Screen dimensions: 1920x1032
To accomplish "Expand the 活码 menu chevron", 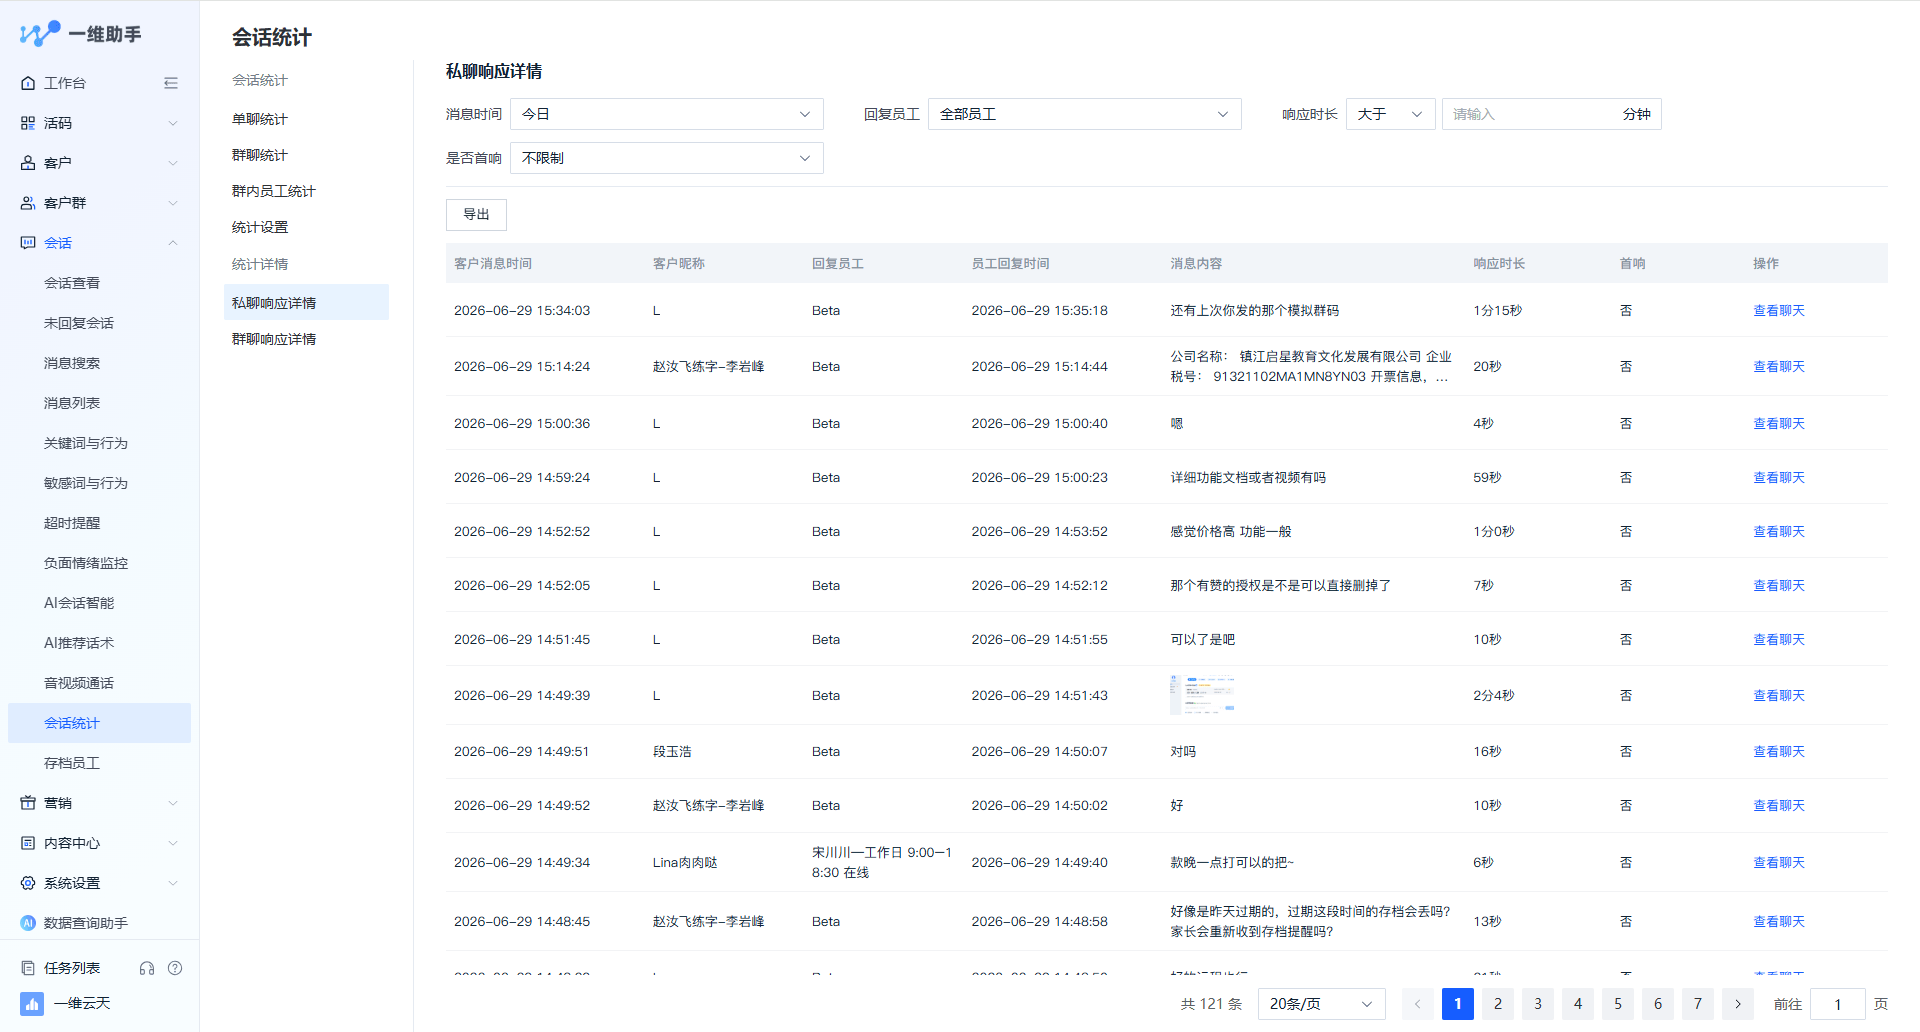I will click(x=172, y=123).
